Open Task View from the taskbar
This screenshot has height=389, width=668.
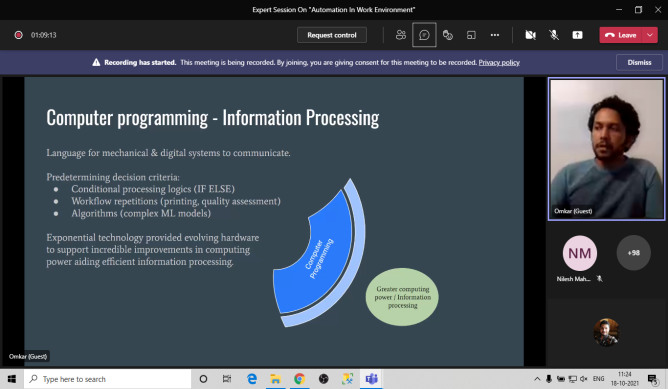point(227,379)
